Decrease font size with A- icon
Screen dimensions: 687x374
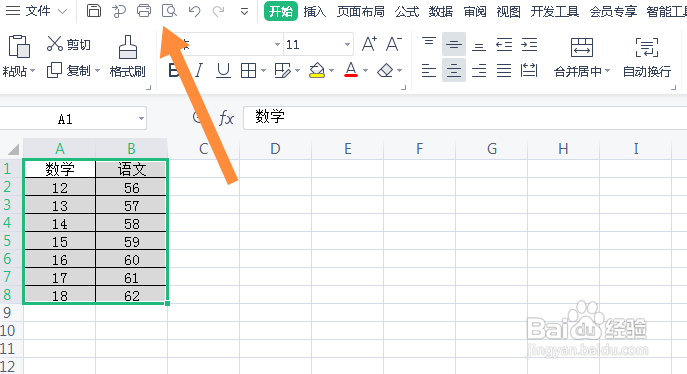[394, 44]
